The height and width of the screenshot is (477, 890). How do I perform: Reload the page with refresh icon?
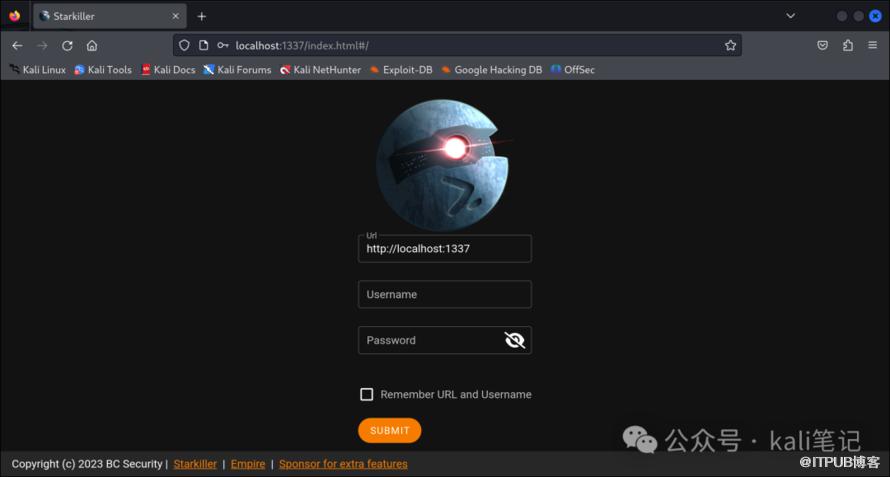(x=67, y=45)
